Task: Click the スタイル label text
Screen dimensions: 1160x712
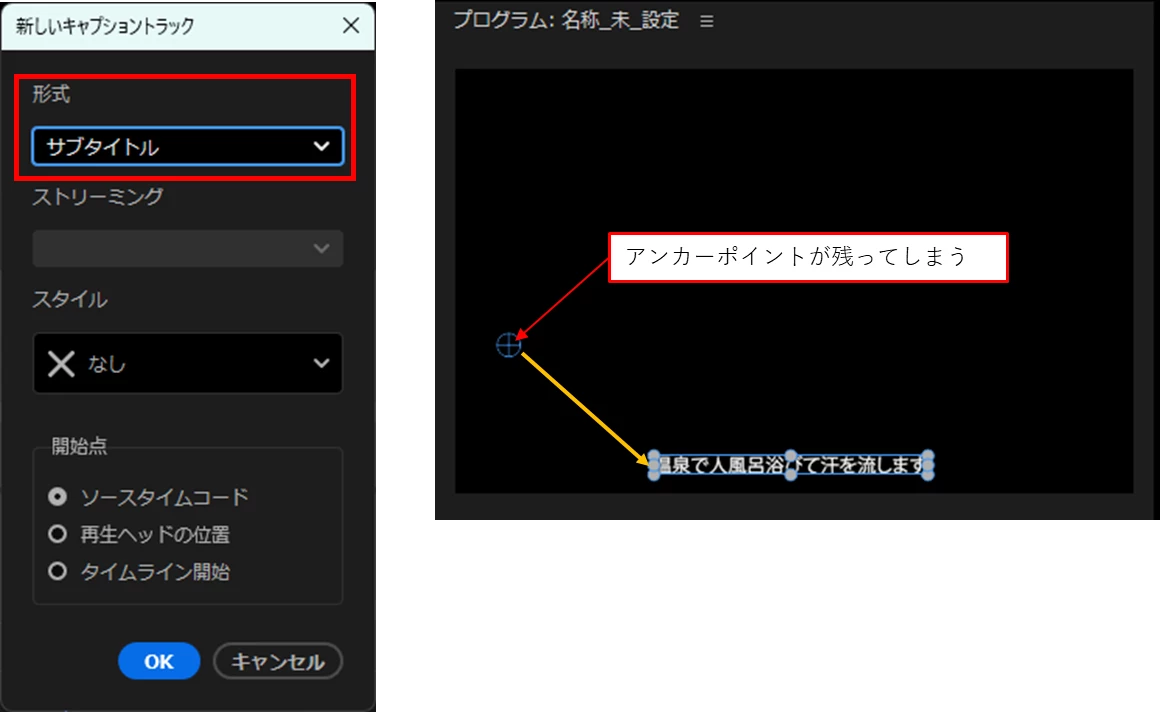Action: pyautogui.click(x=70, y=299)
